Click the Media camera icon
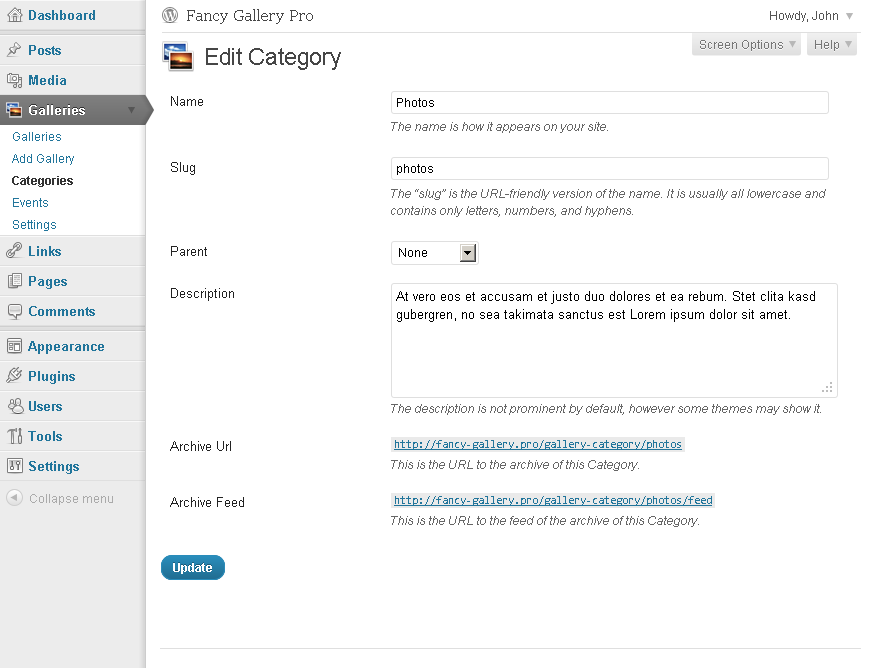 click(15, 80)
